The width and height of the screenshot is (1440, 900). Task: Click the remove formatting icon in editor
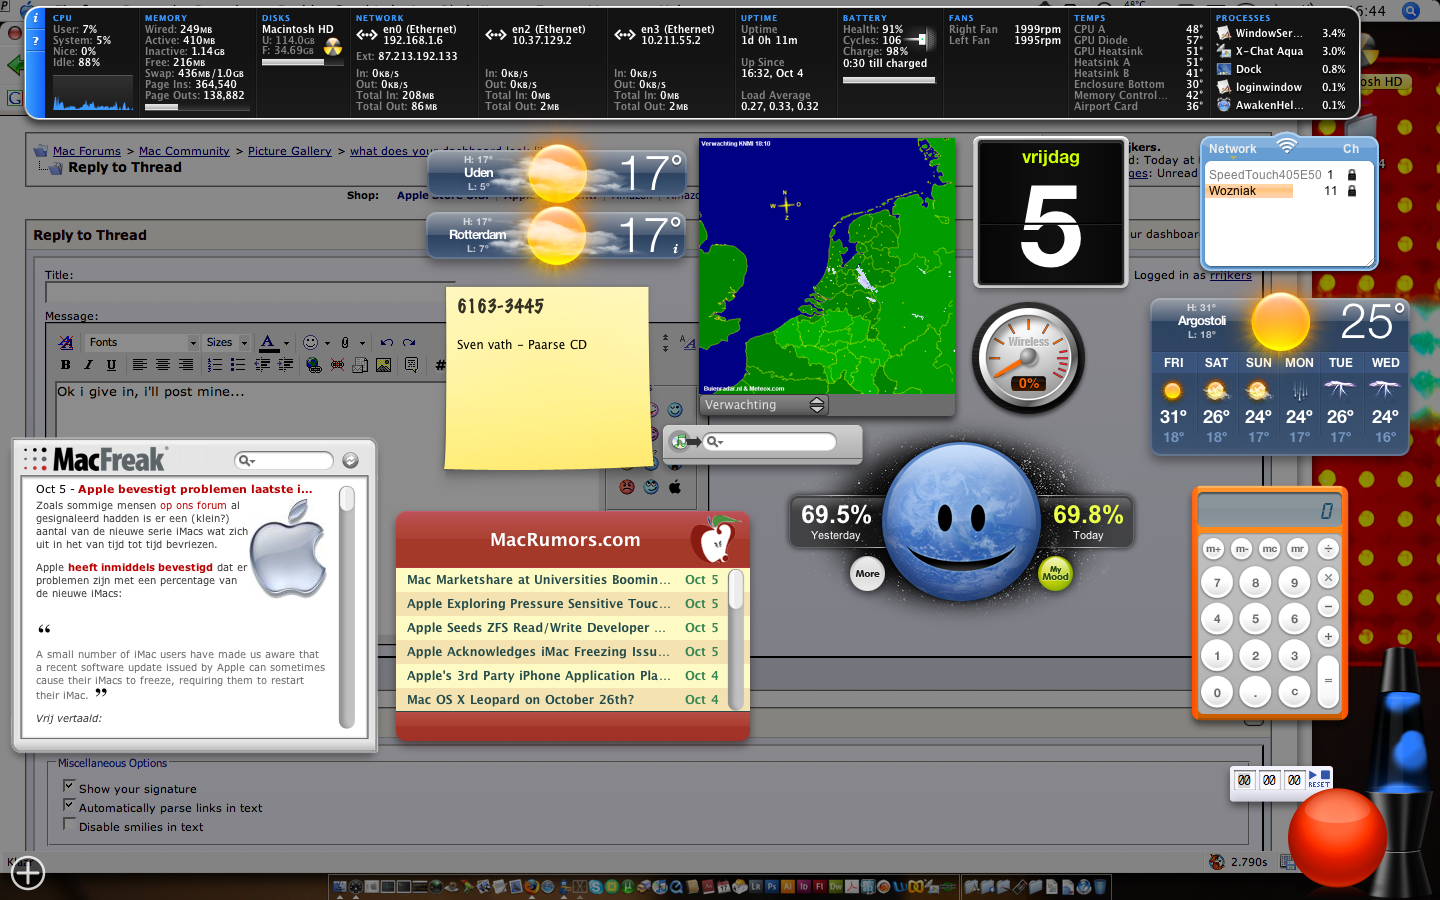tap(66, 342)
